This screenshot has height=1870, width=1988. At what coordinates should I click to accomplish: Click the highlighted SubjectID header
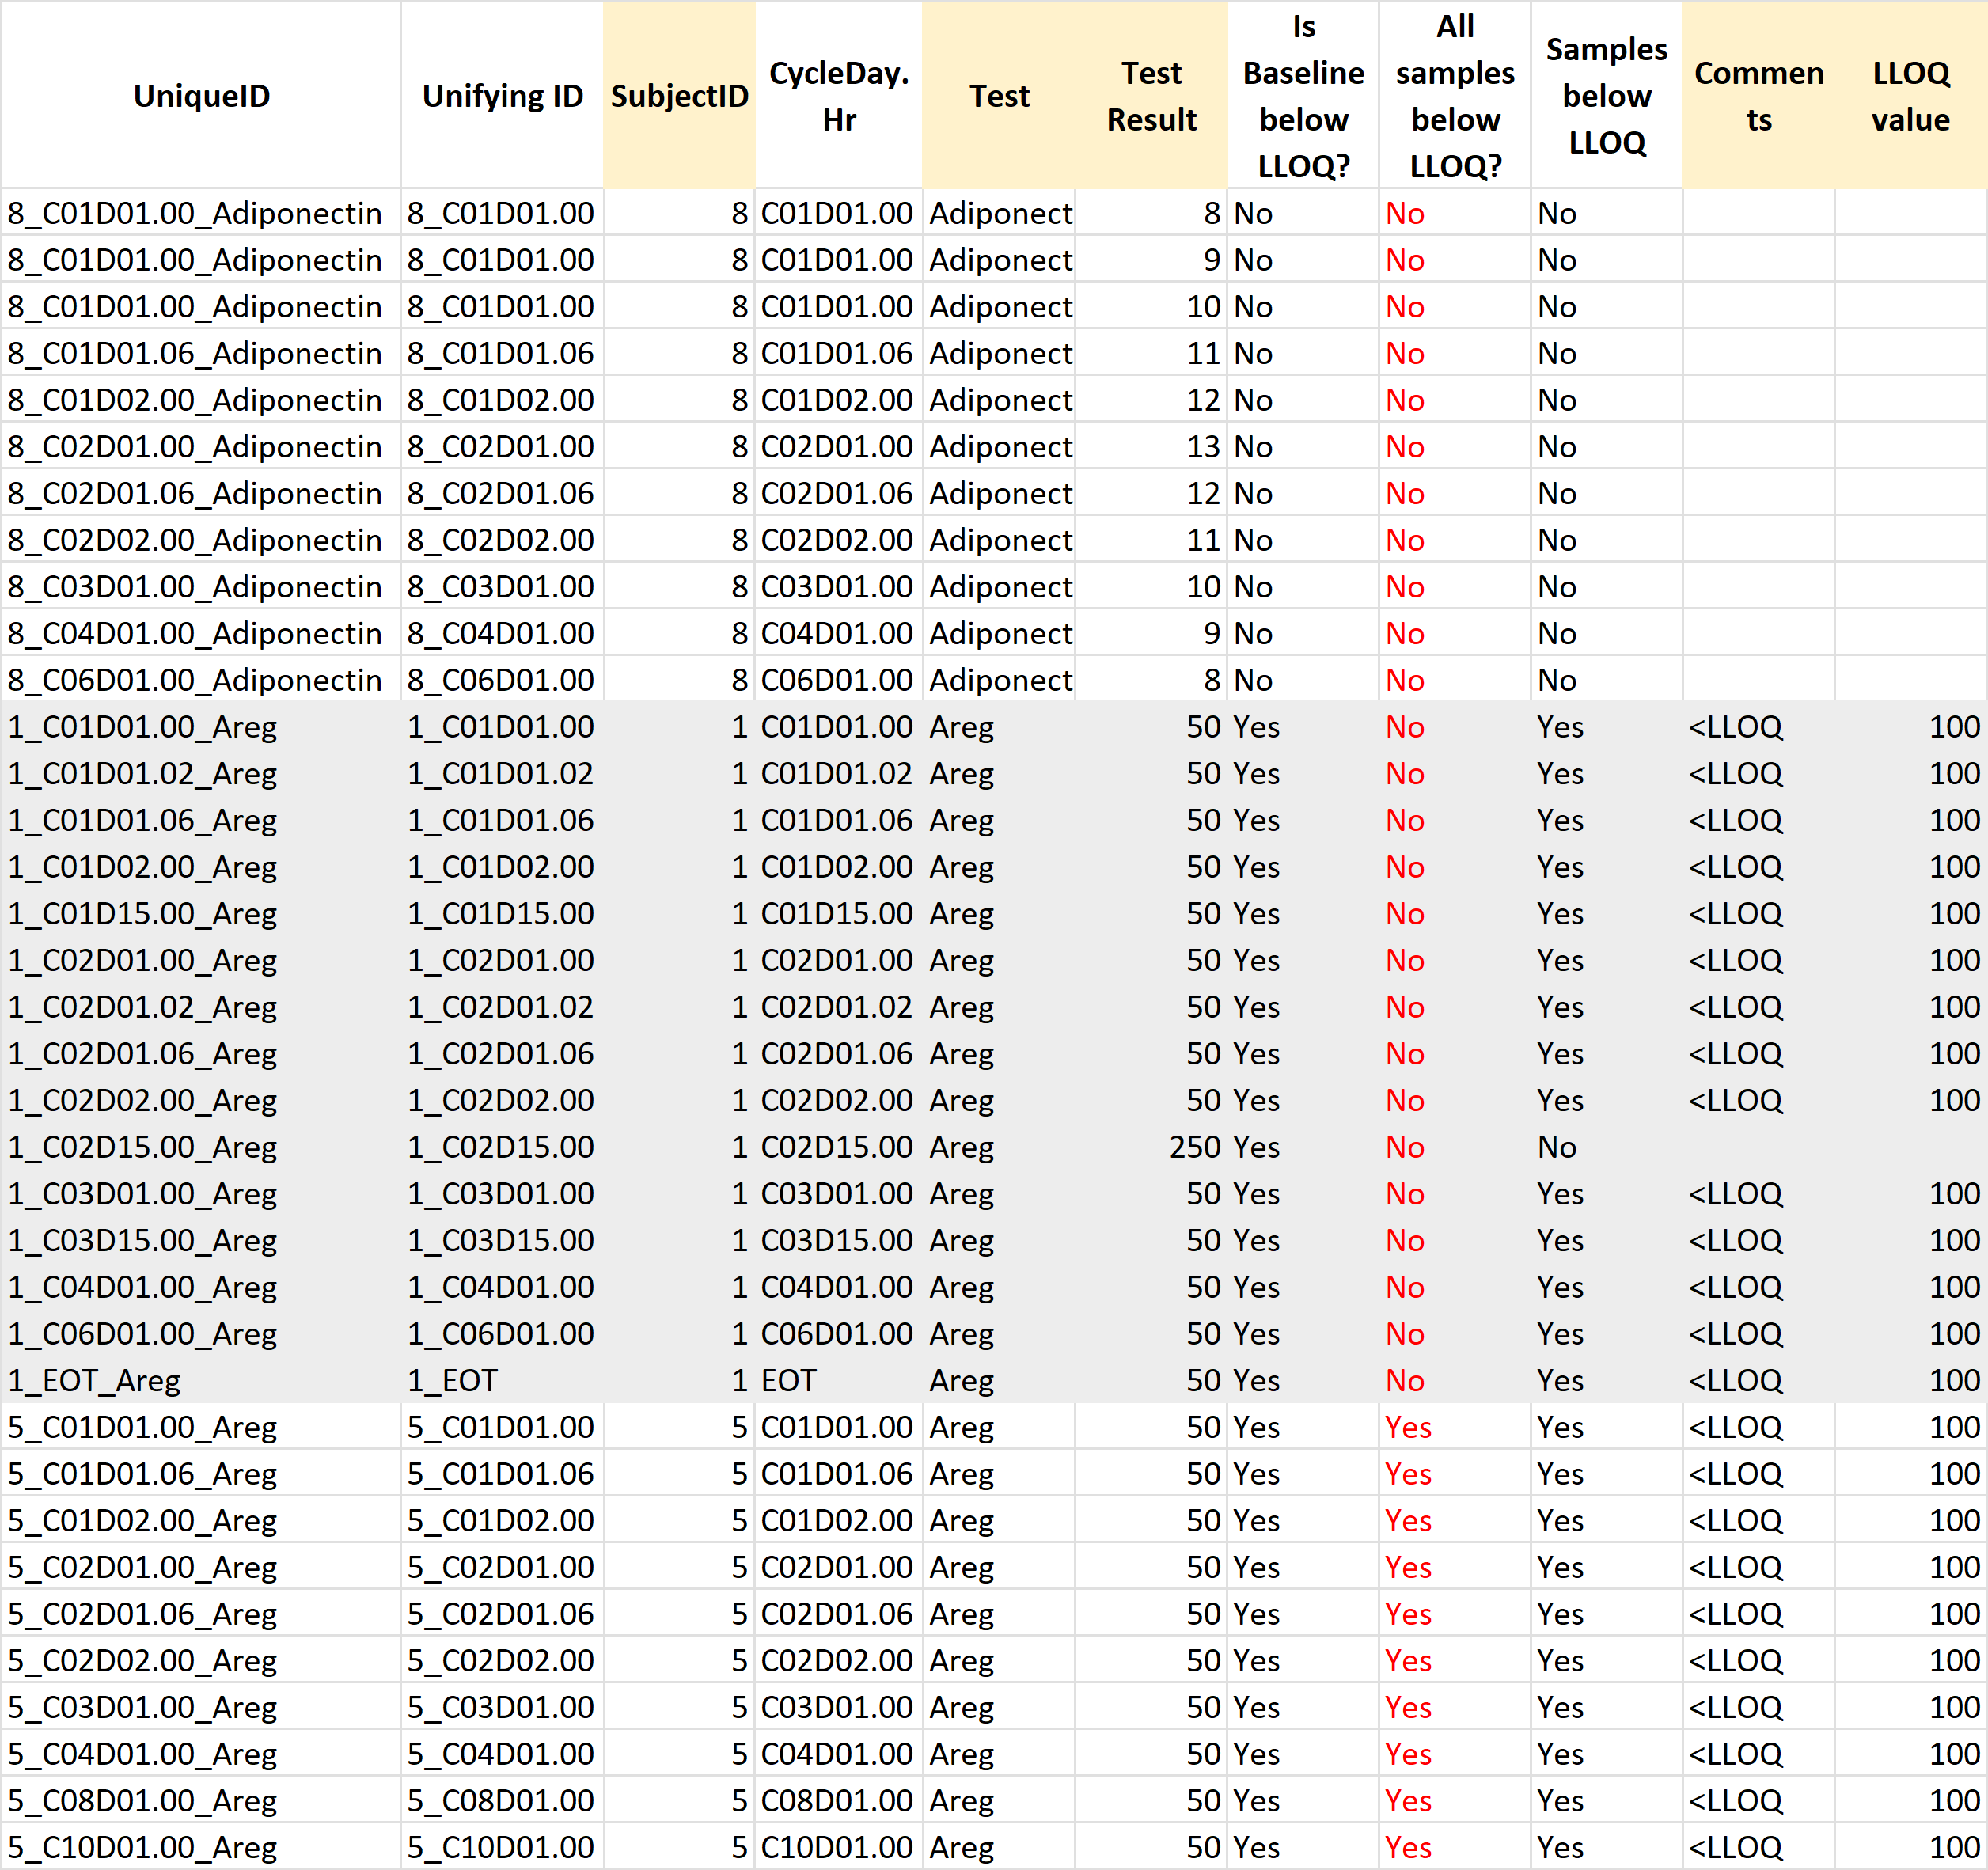tap(679, 96)
